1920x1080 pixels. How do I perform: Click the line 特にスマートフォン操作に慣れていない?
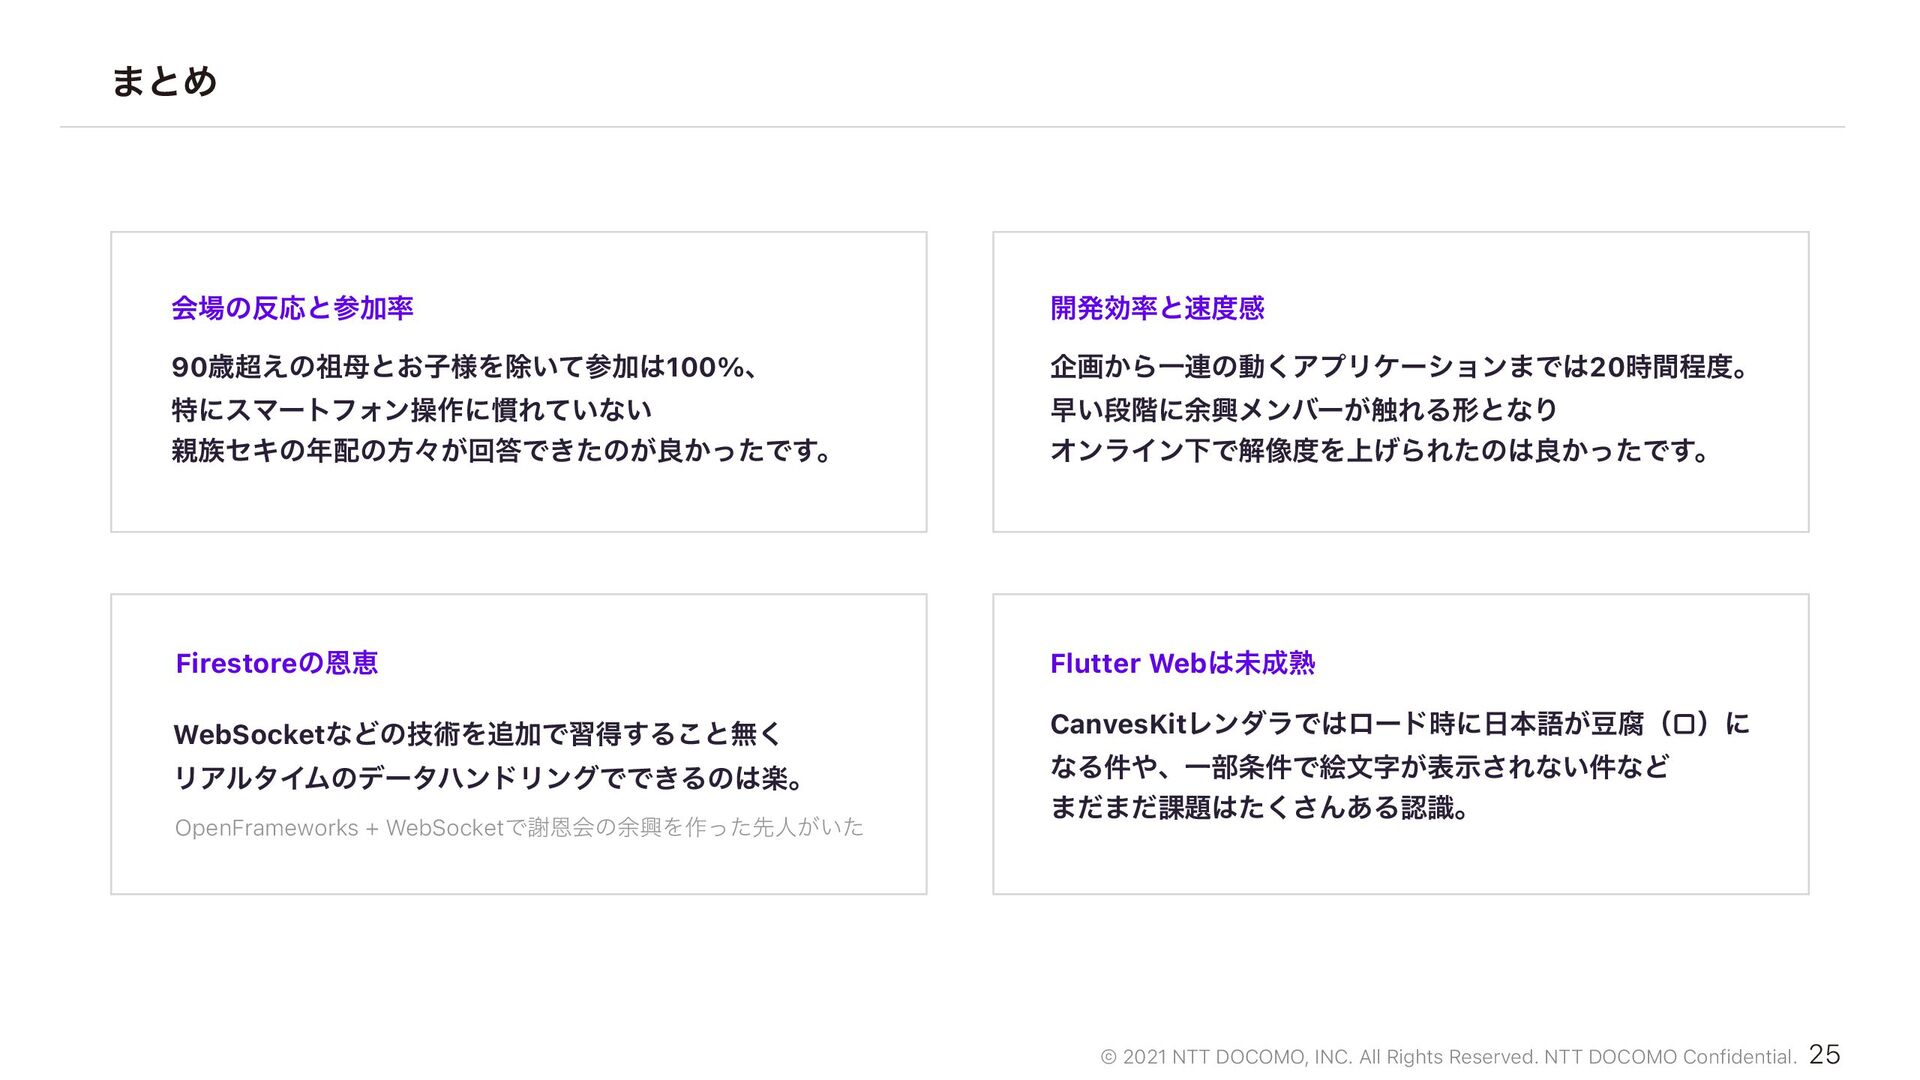(411, 409)
